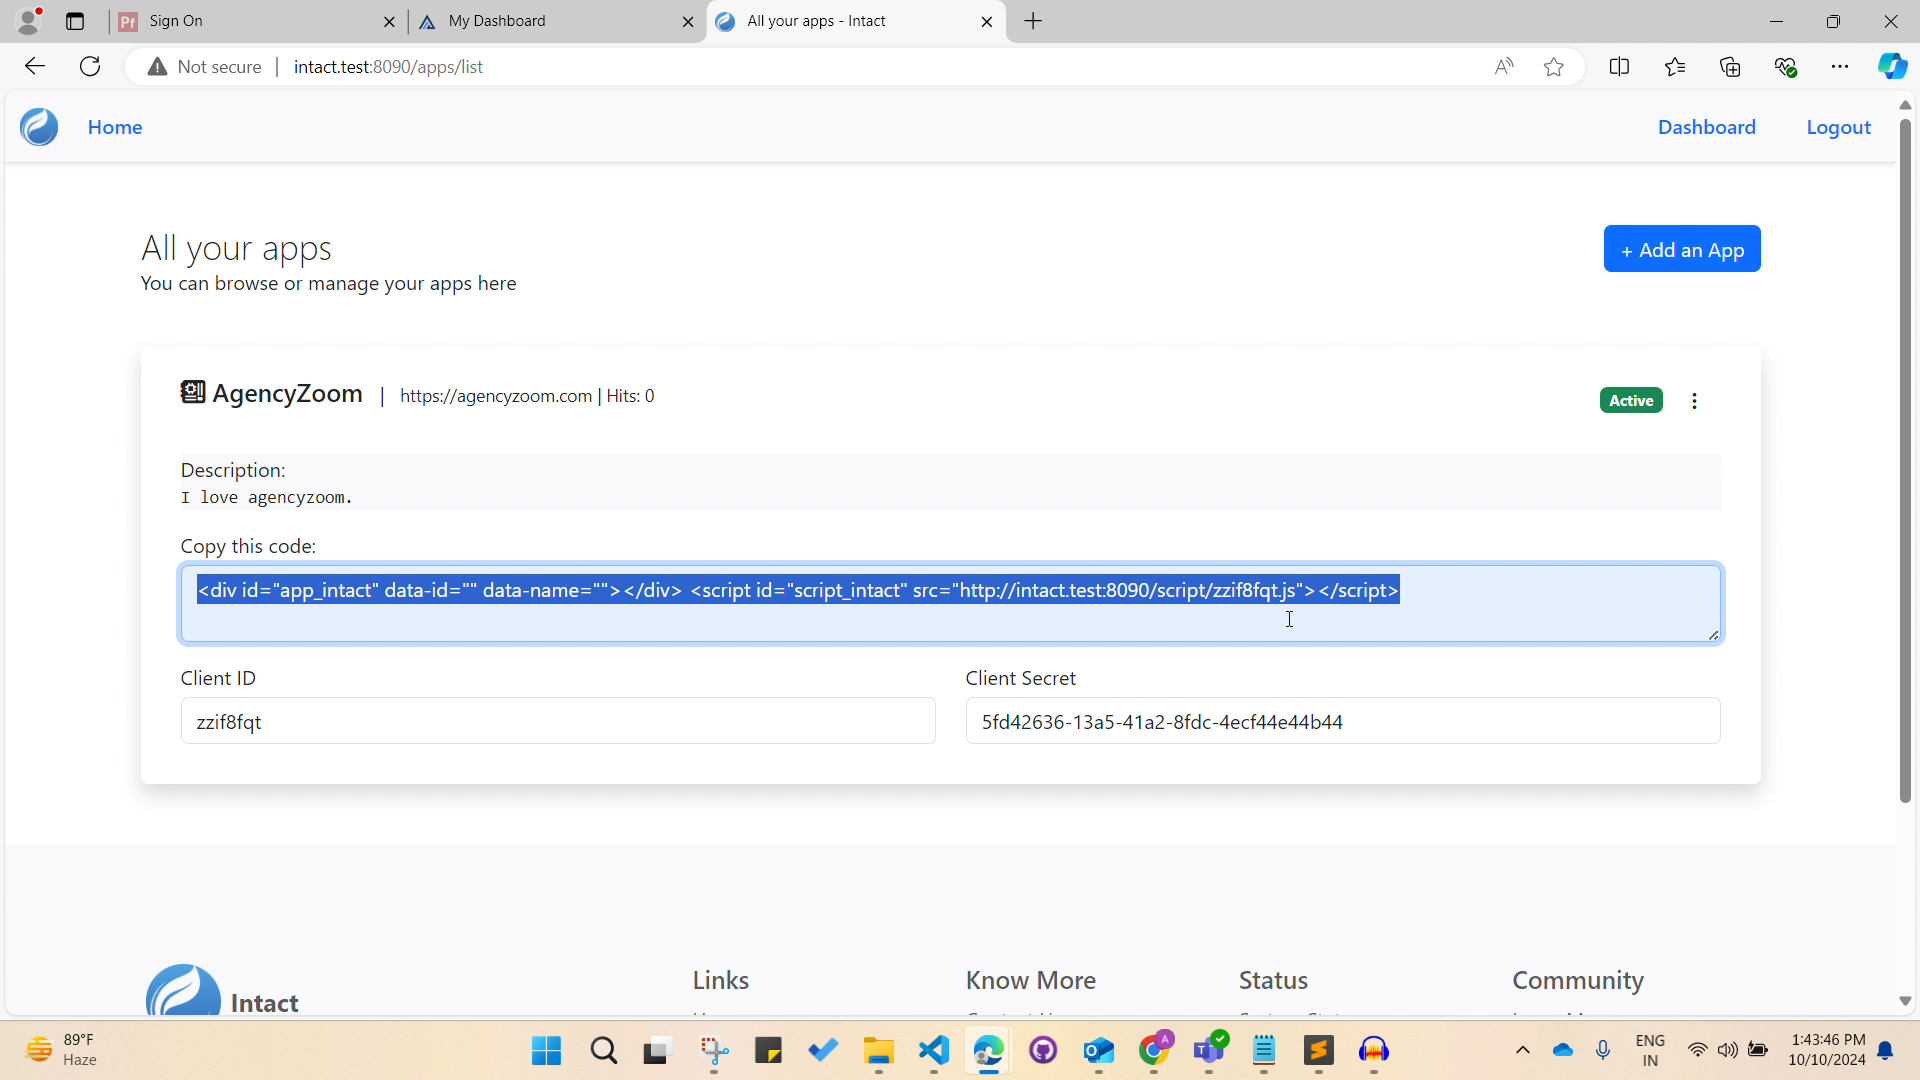The width and height of the screenshot is (1920, 1080).
Task: Reload the page with the refresh icon
Action: 90,67
